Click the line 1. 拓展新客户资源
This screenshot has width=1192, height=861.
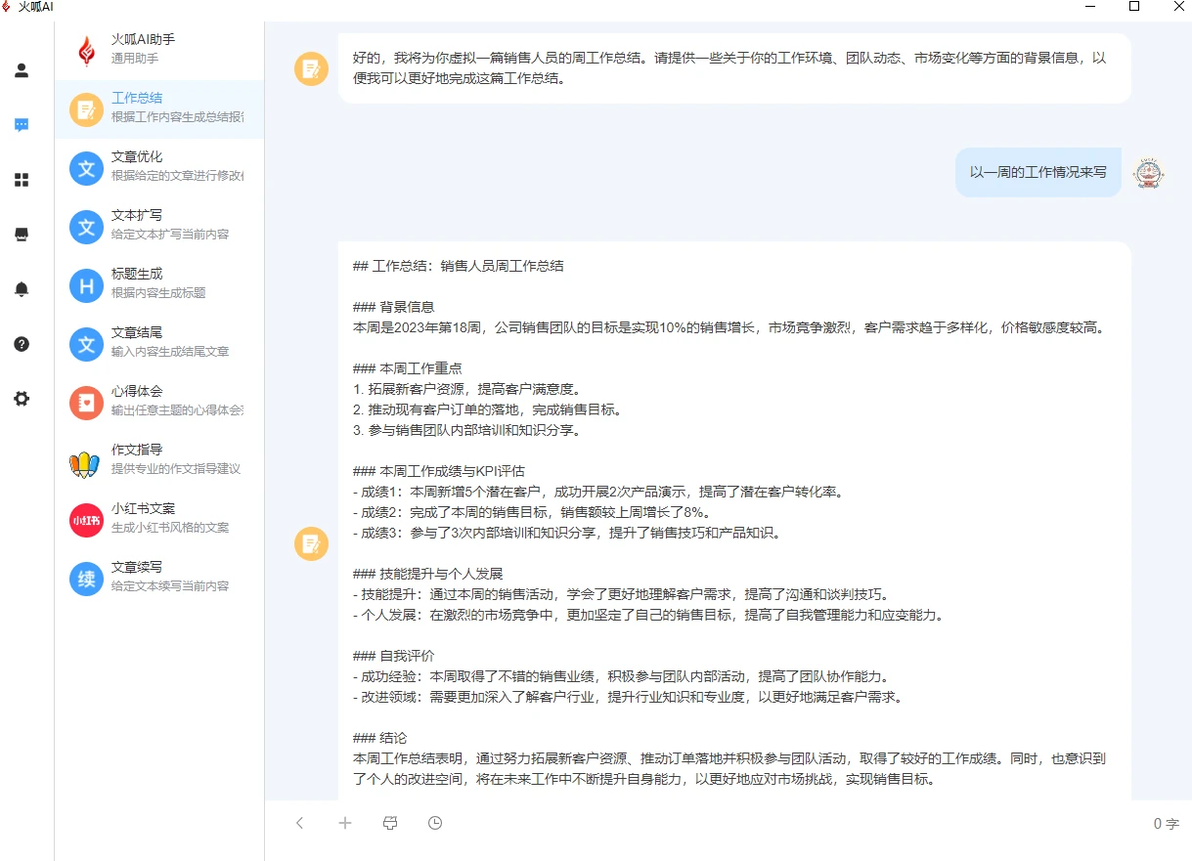click(x=468, y=389)
